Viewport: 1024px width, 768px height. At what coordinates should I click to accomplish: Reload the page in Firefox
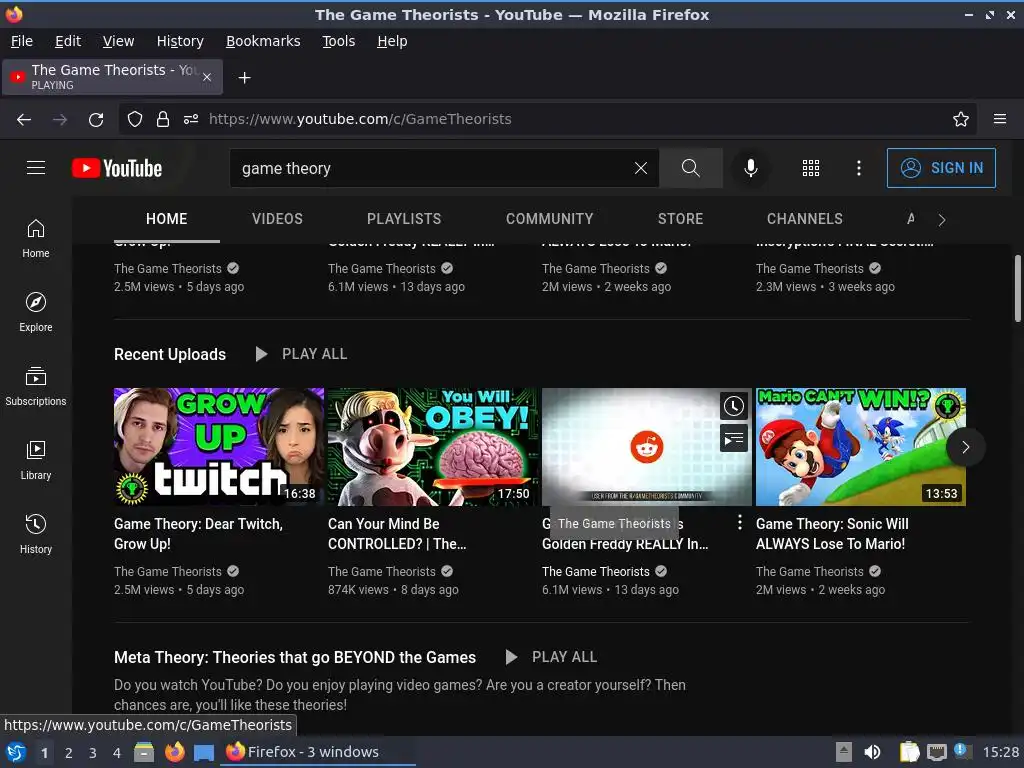click(96, 119)
